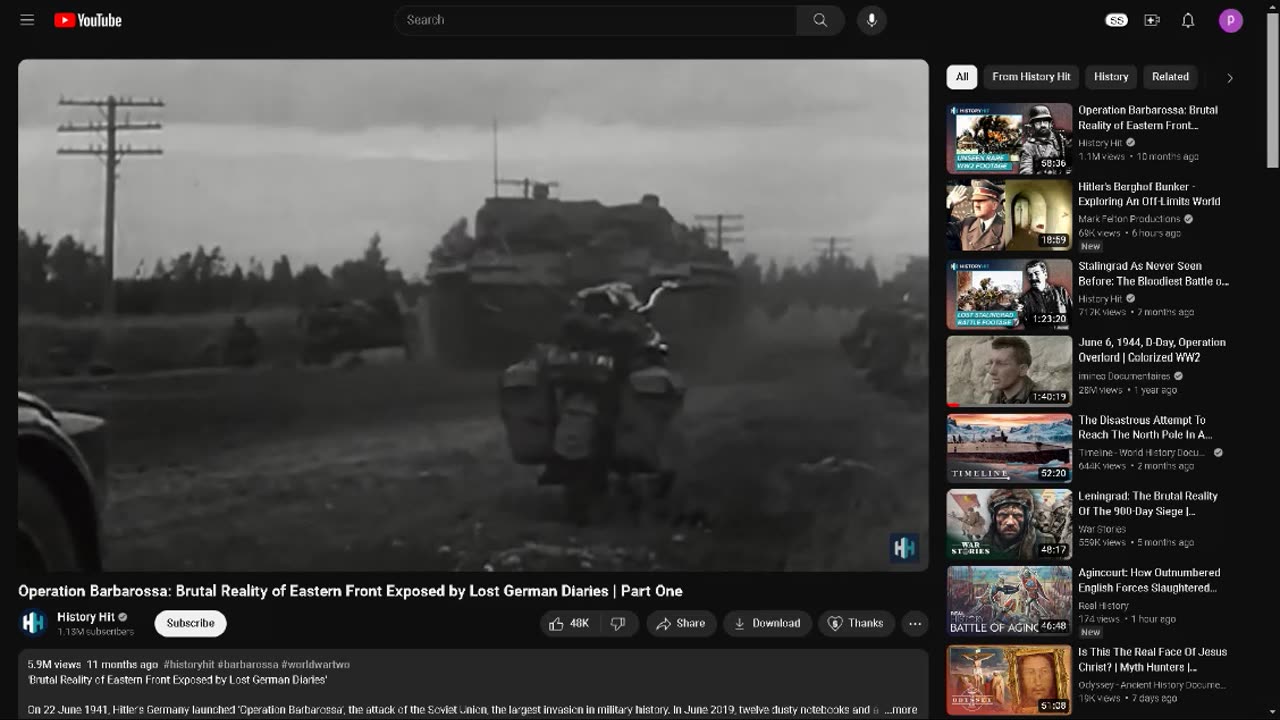Click title 'June 6, 1944, D-Day, Operation'

(1152, 350)
